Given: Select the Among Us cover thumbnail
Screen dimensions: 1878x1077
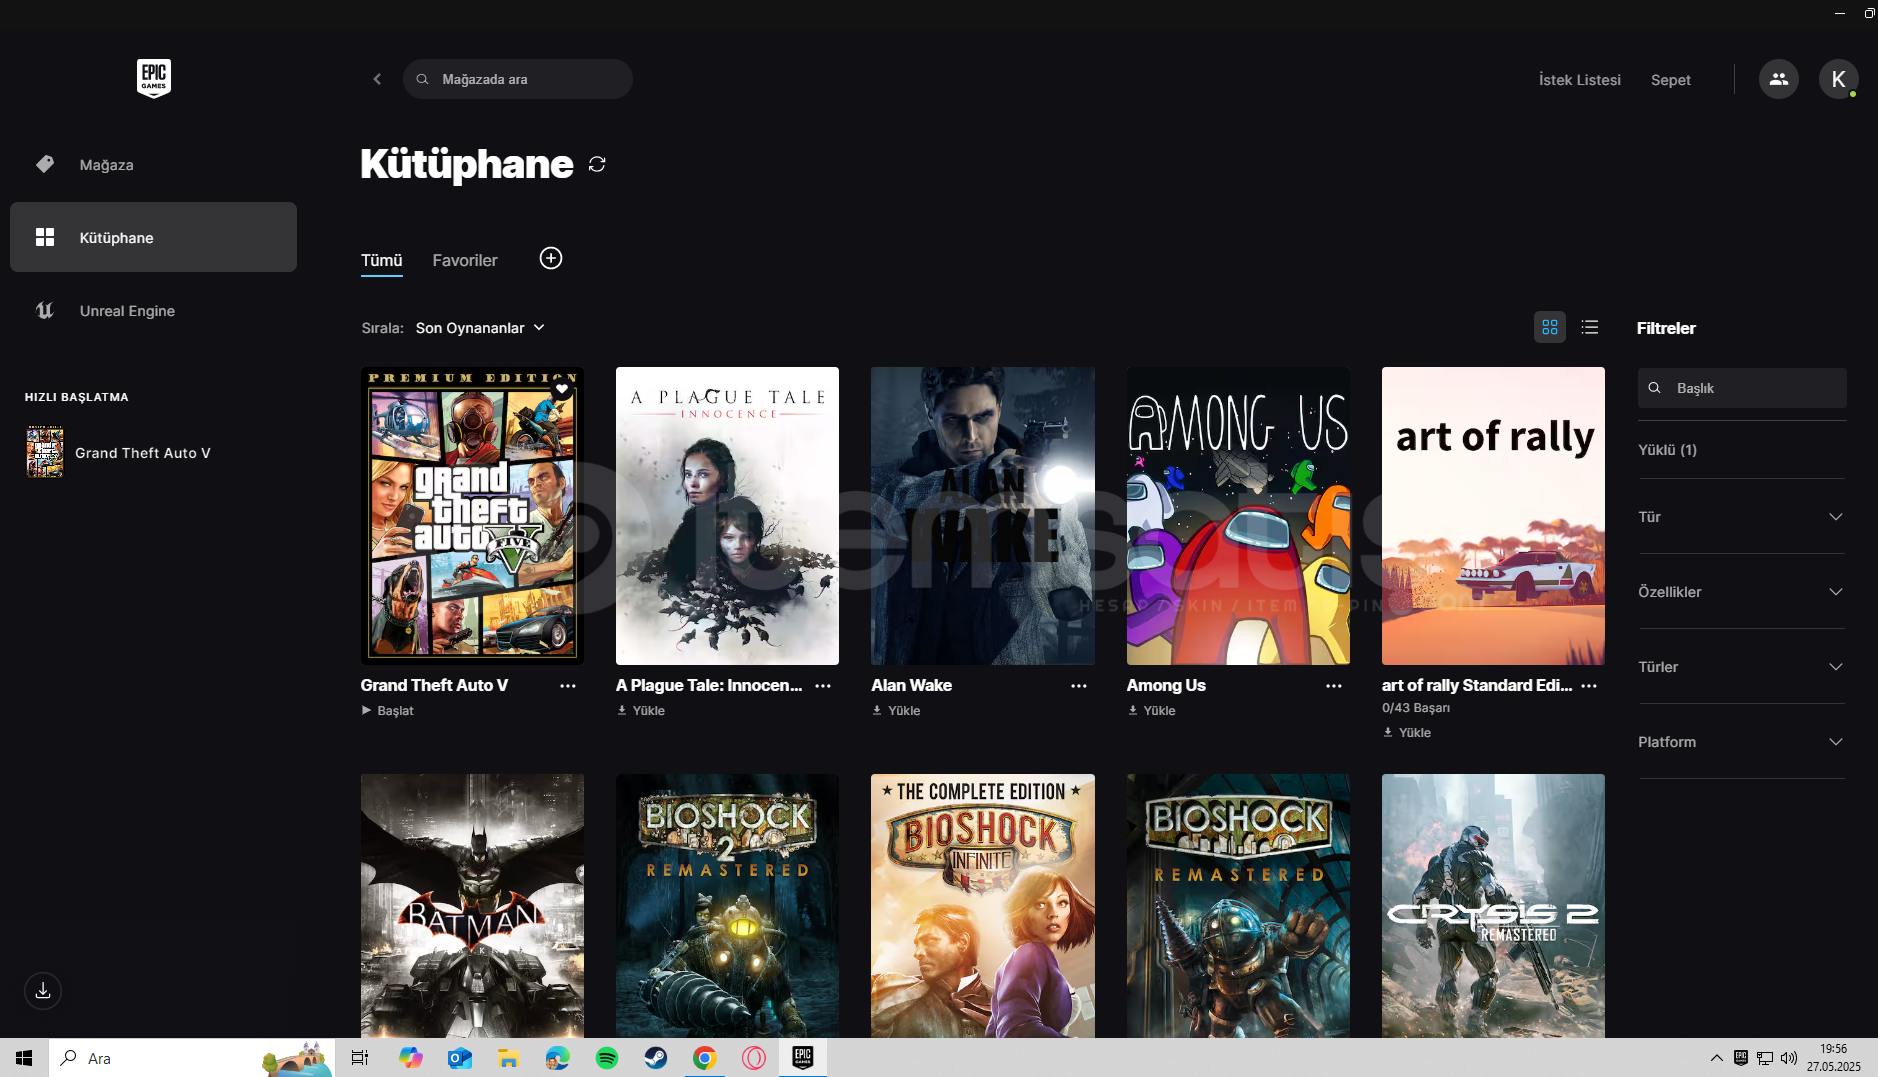Looking at the screenshot, I should point(1237,515).
